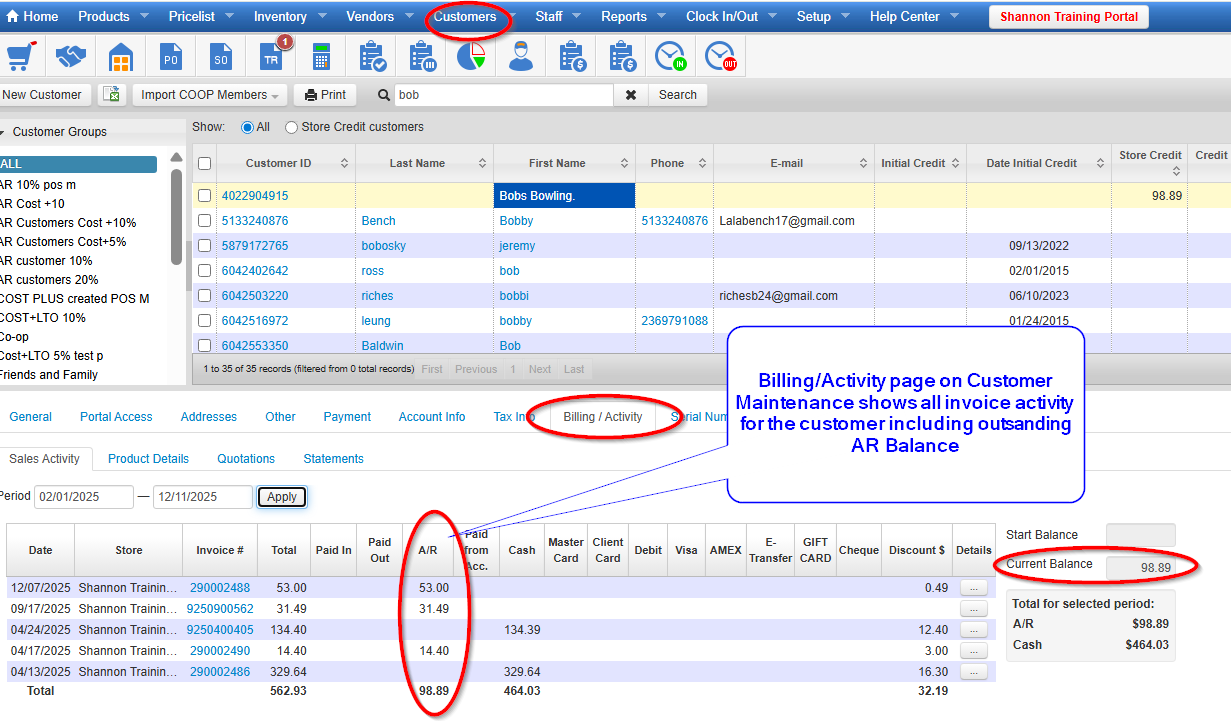Switch to the General tab

pyautogui.click(x=31, y=417)
